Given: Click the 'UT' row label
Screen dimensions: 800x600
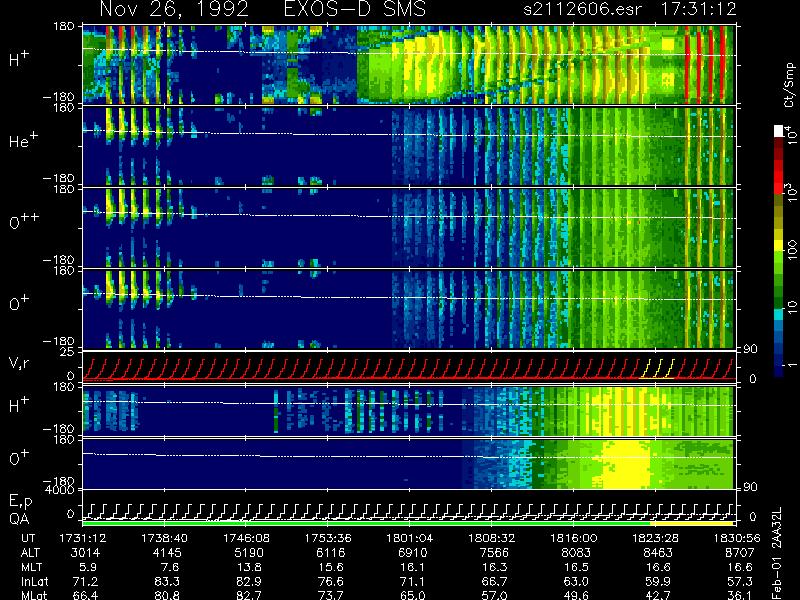Looking at the screenshot, I should [28, 538].
